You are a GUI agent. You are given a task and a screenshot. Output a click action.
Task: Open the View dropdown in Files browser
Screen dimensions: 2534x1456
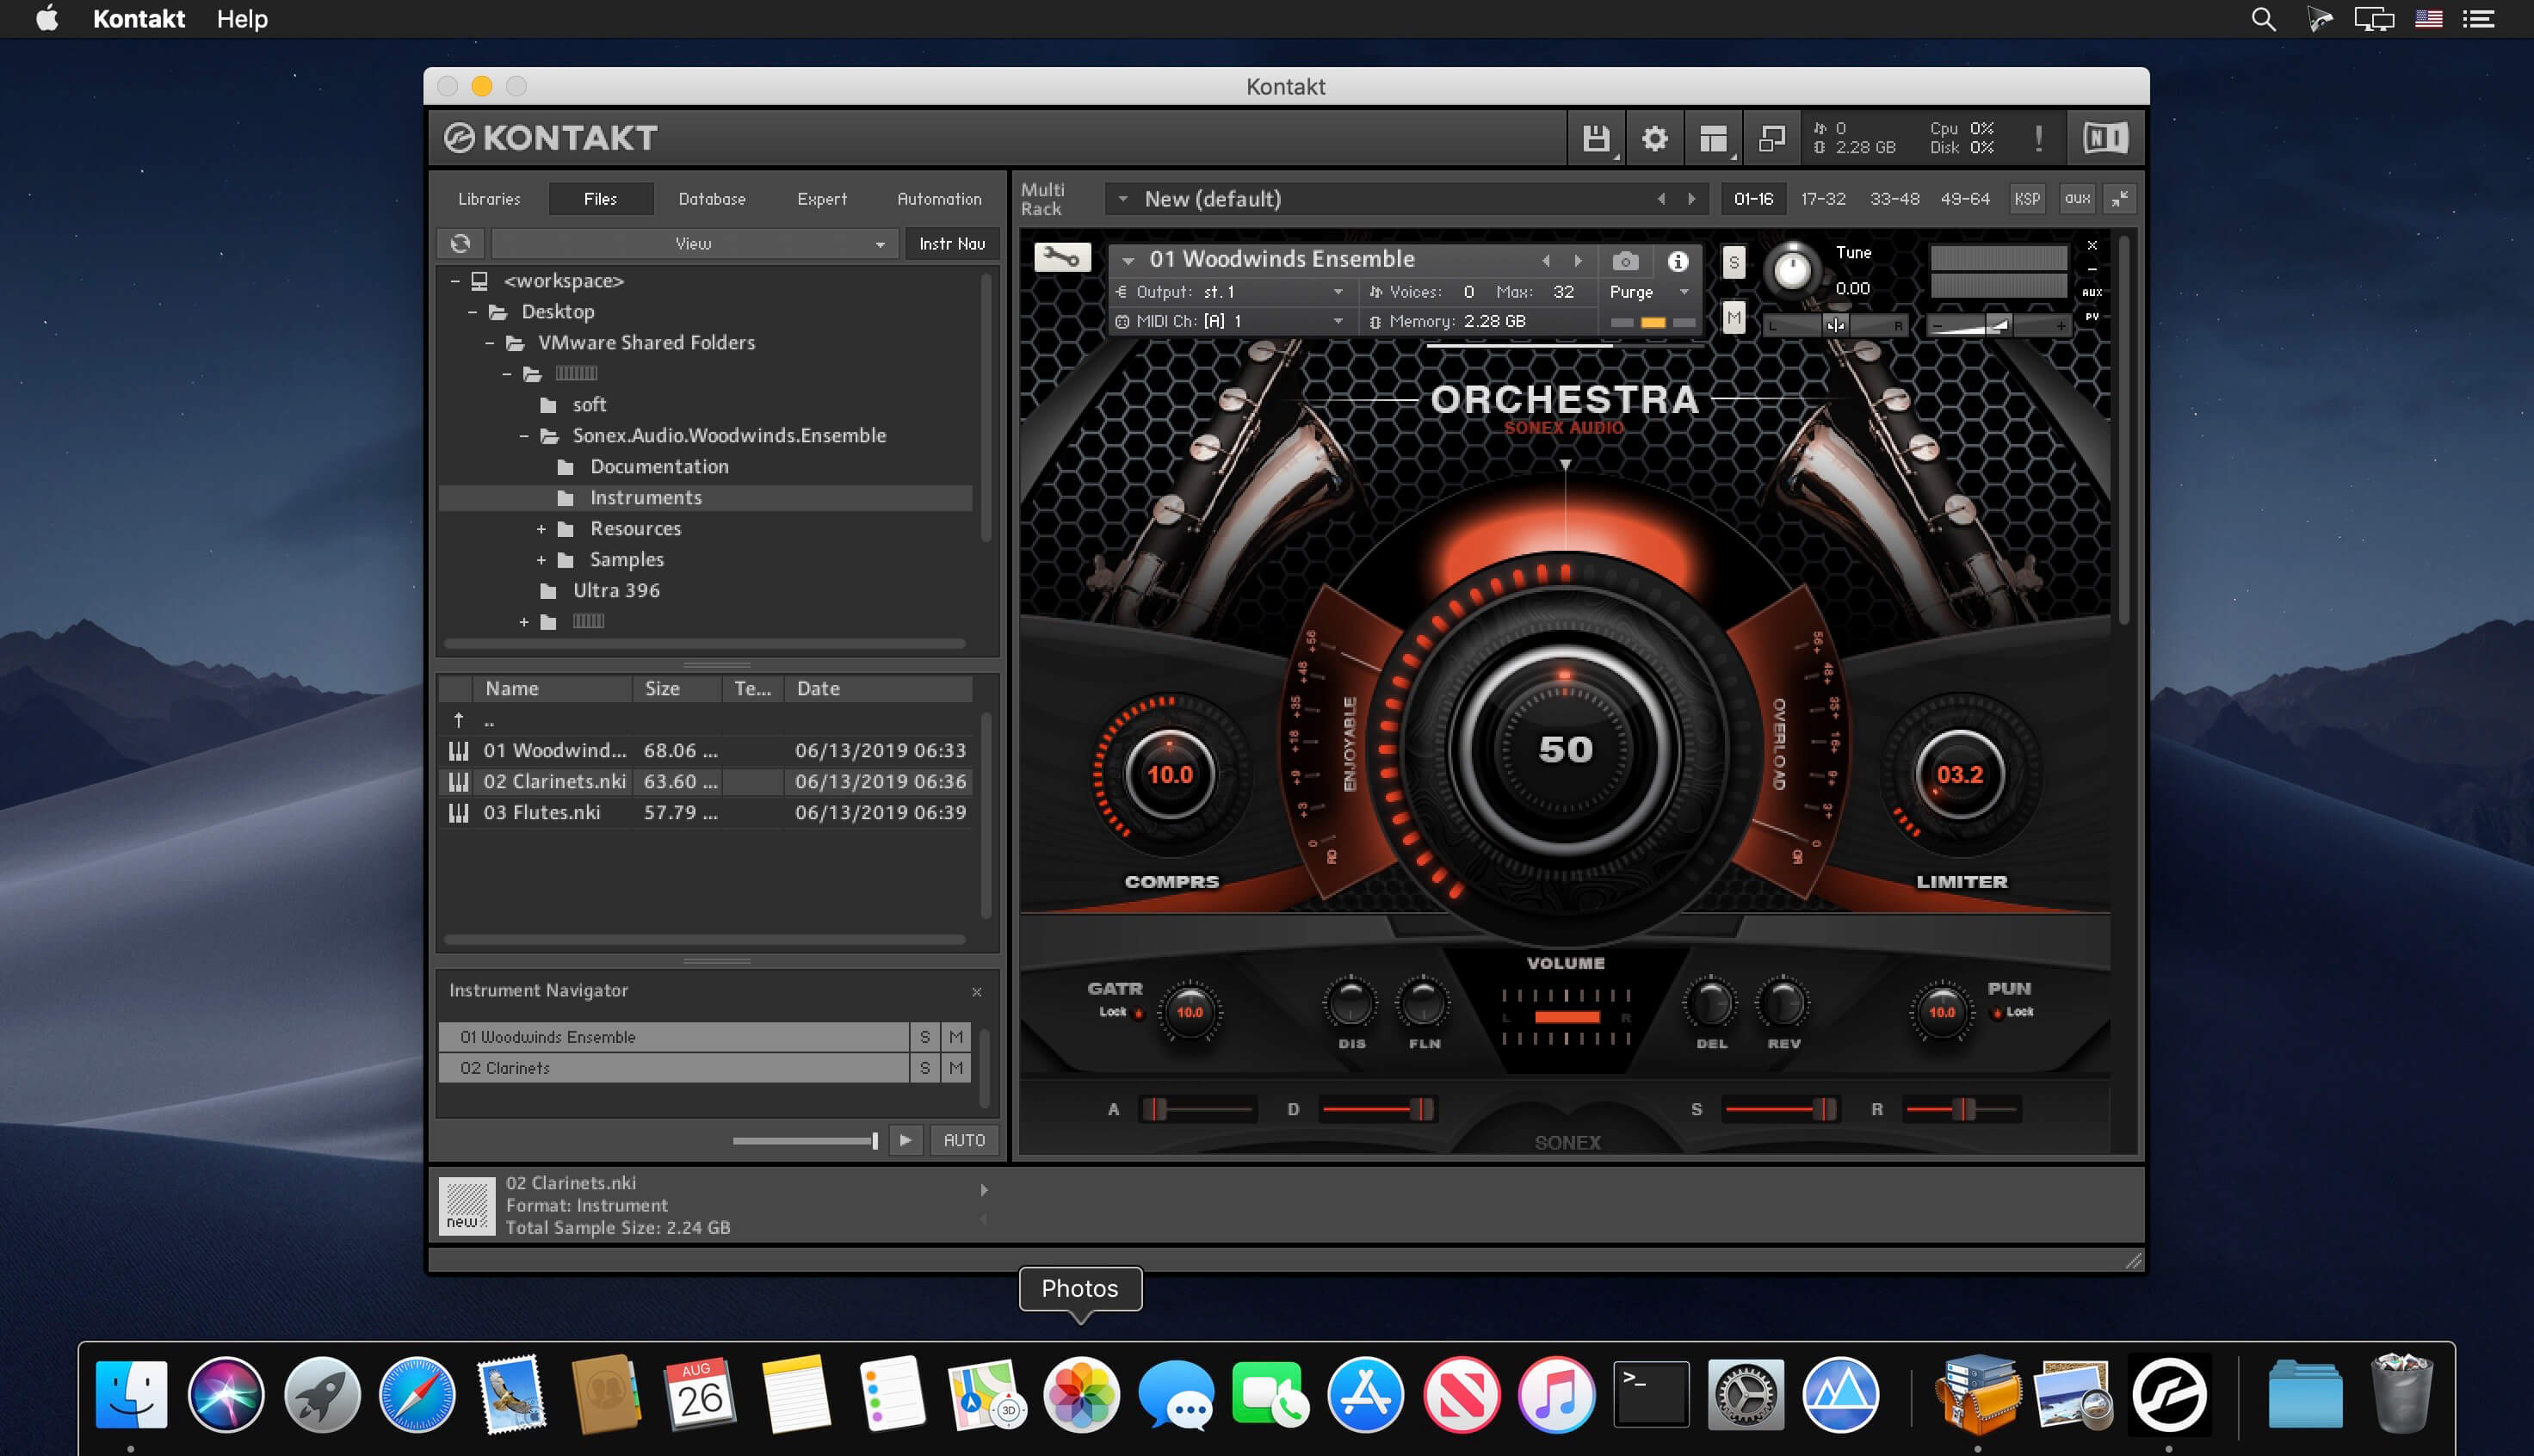pyautogui.click(x=693, y=243)
